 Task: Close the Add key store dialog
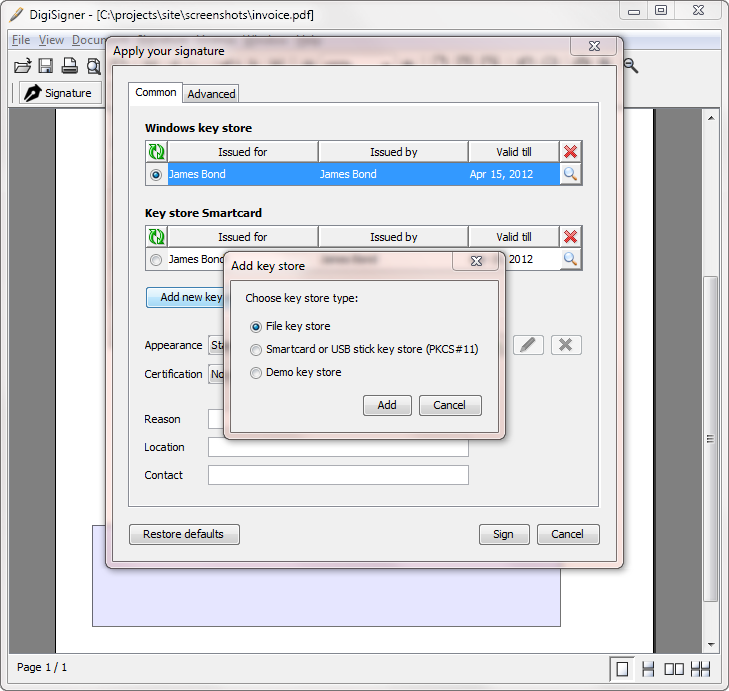[x=476, y=261]
